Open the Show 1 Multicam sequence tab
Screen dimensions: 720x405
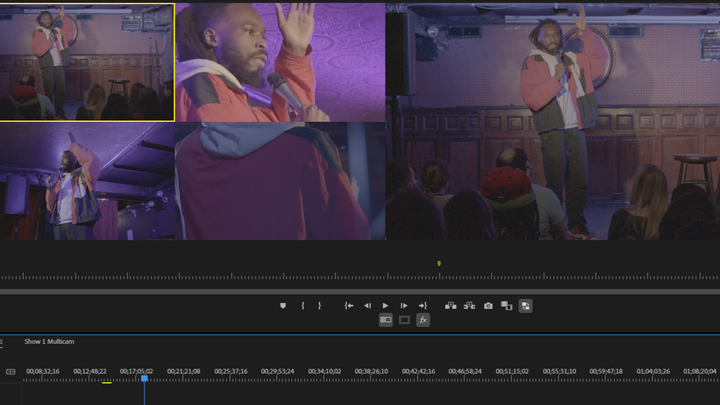(x=49, y=342)
